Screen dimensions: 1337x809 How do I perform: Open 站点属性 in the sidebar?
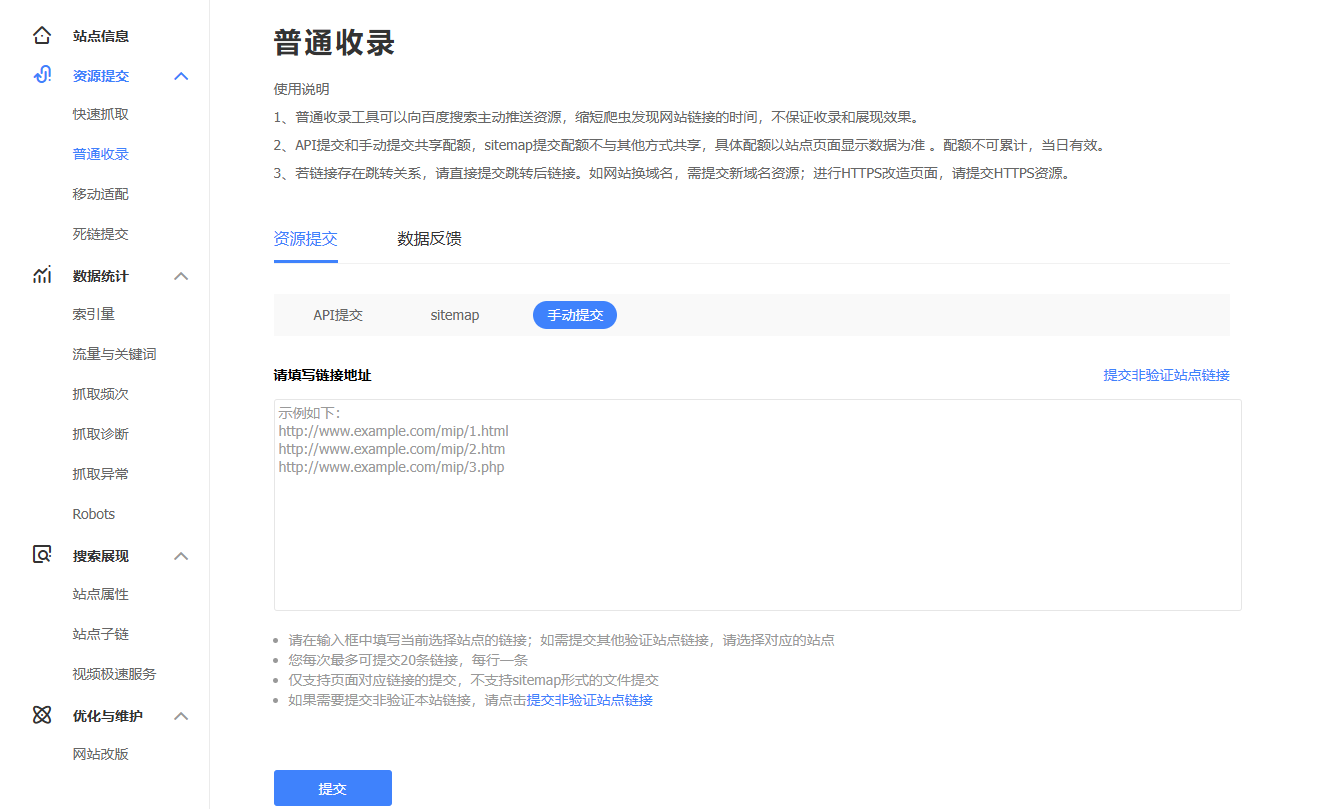(101, 594)
